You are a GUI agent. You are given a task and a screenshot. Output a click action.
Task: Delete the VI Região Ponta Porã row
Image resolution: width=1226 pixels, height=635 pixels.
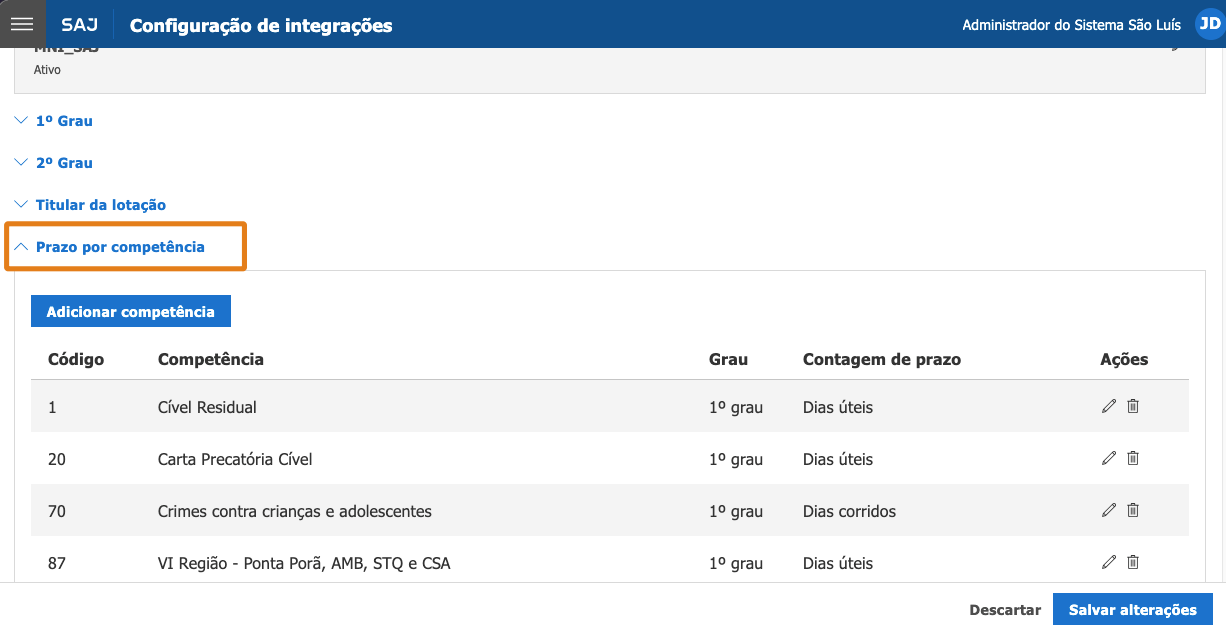pyautogui.click(x=1133, y=562)
